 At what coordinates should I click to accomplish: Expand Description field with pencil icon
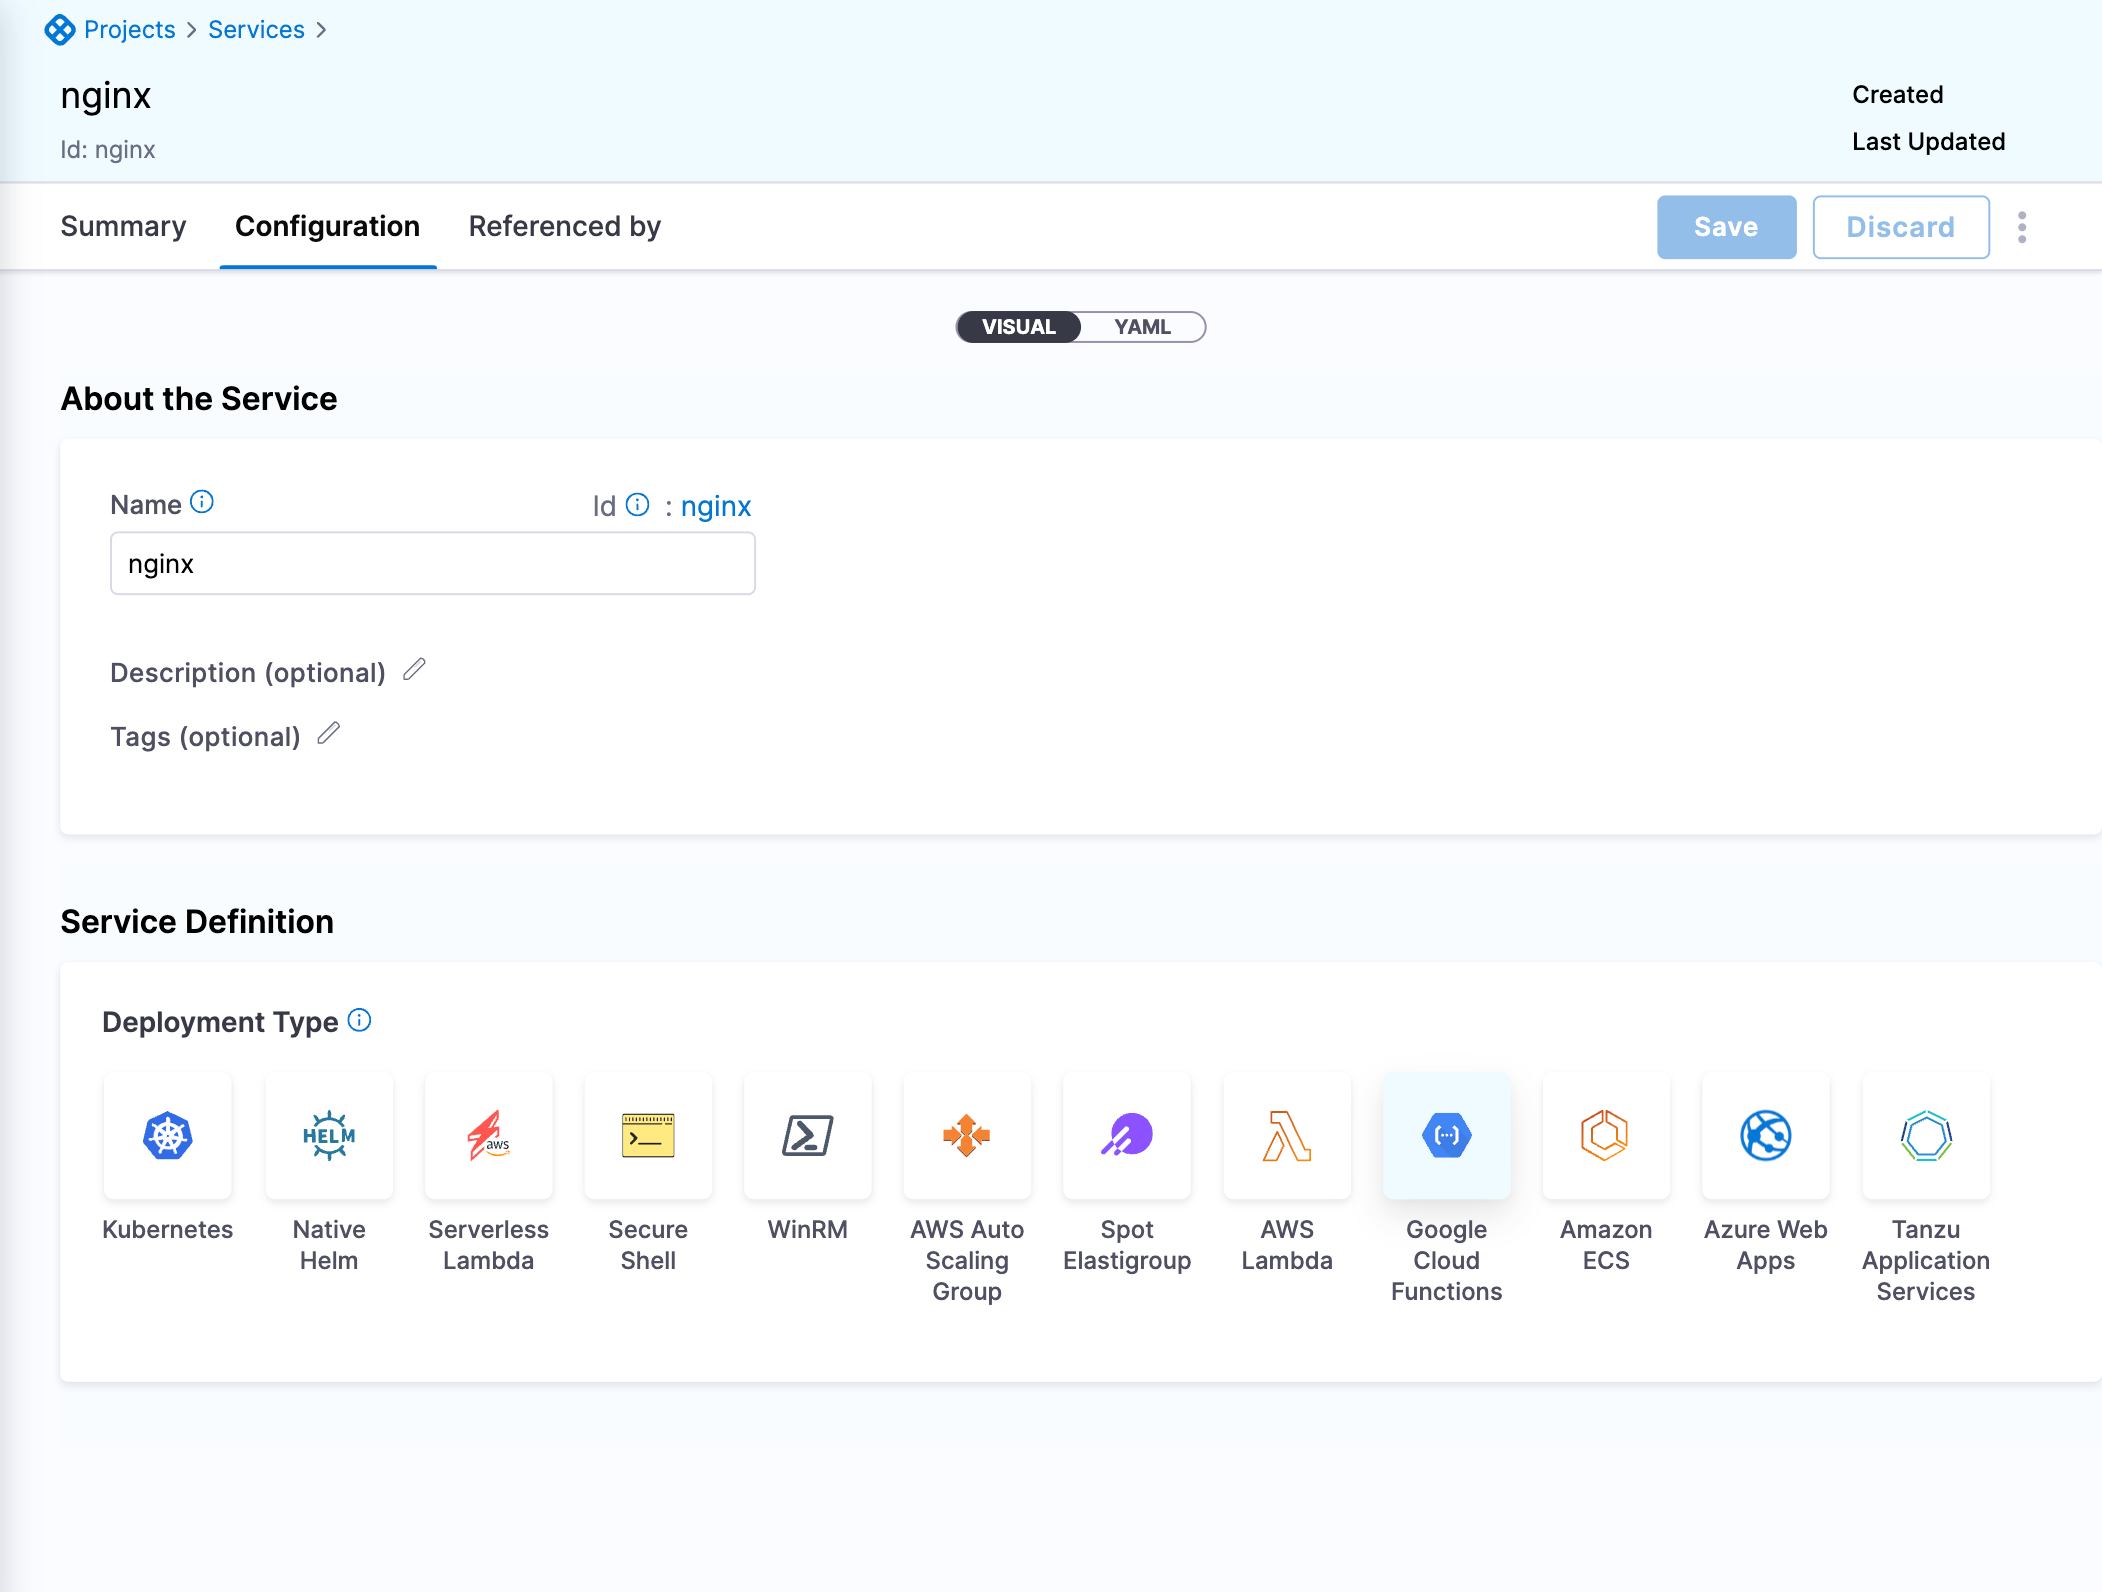(x=414, y=670)
